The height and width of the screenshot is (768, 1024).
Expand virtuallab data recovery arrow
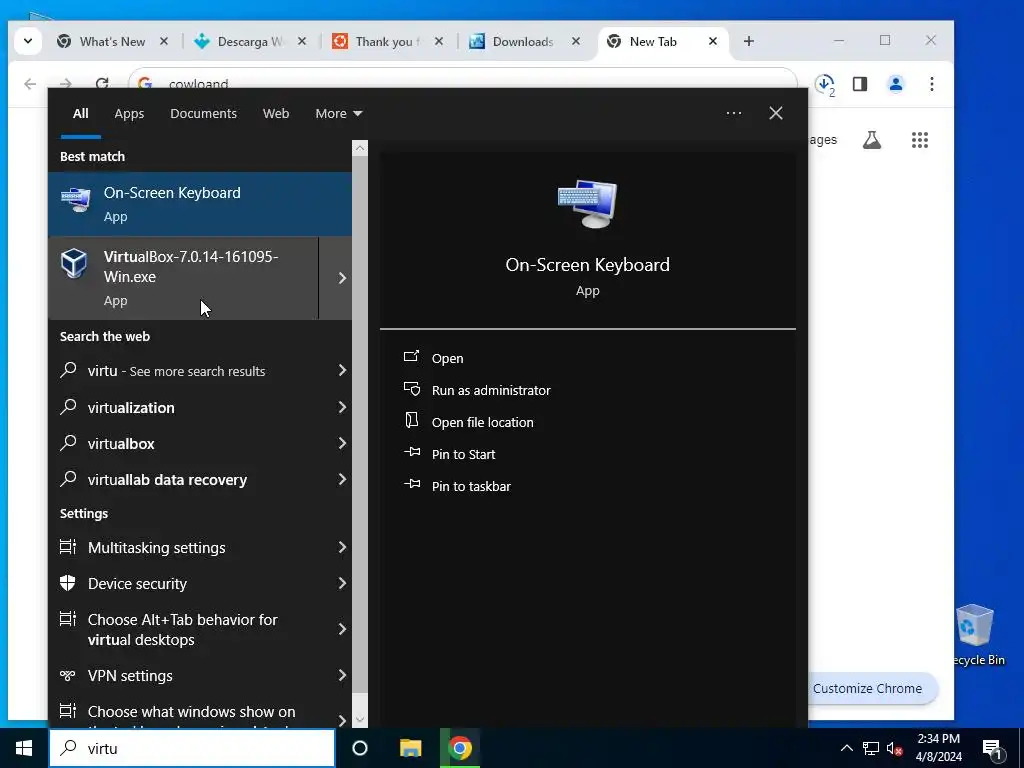[342, 479]
